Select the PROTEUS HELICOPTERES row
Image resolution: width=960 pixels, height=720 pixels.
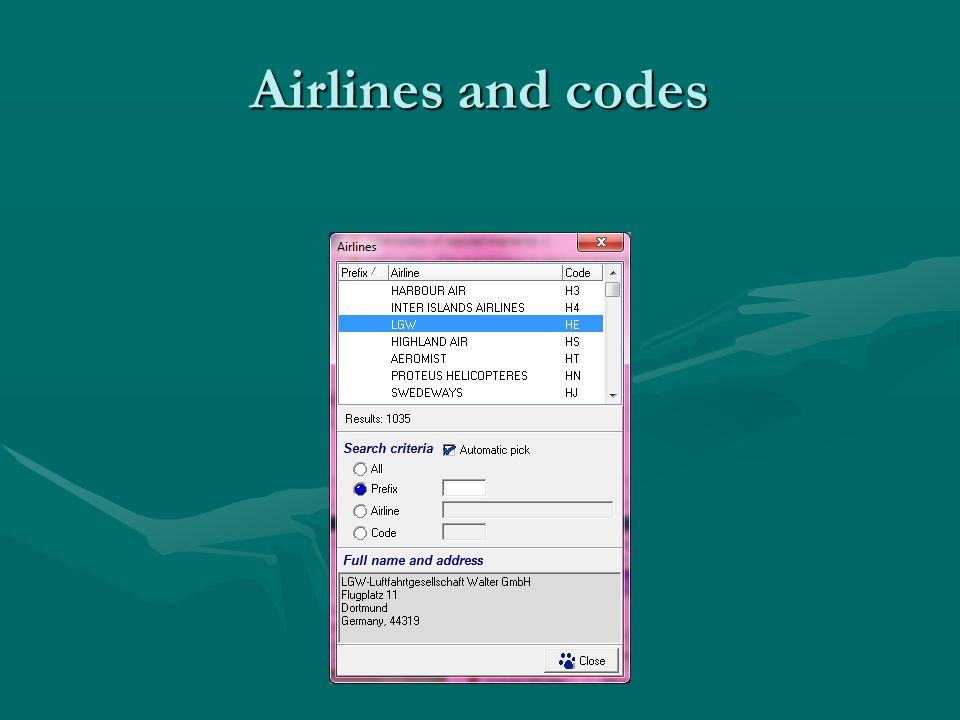(471, 376)
